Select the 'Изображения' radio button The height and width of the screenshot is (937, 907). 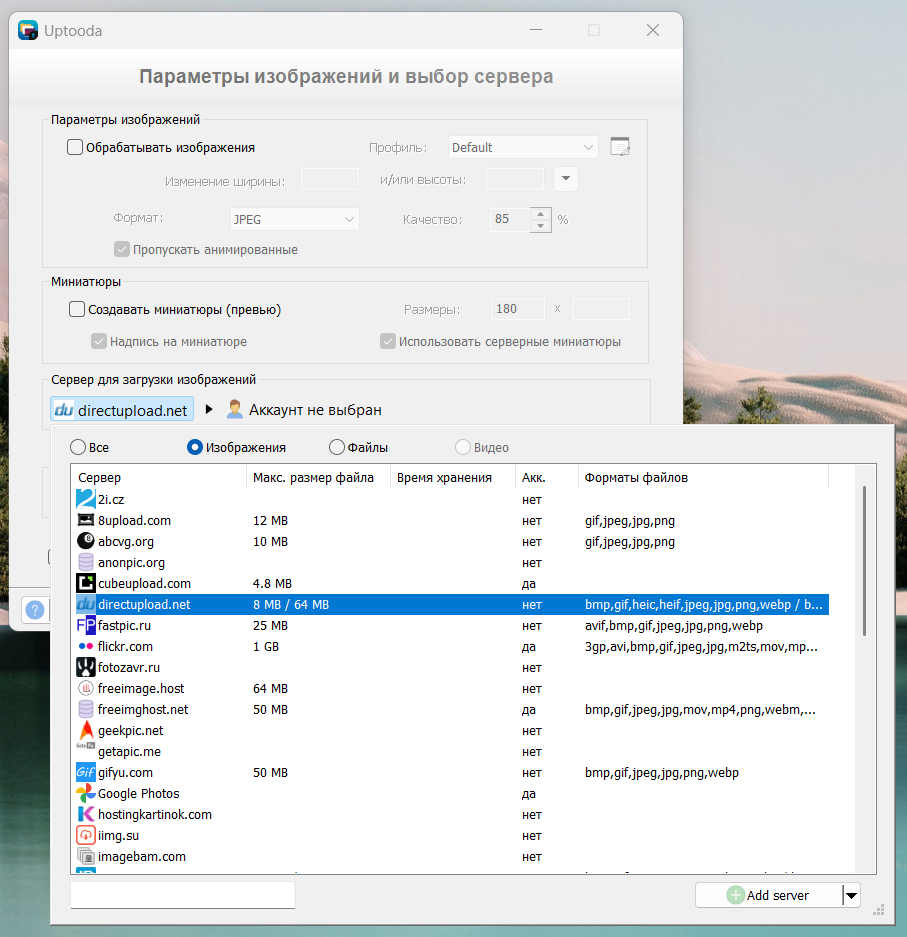pos(195,447)
